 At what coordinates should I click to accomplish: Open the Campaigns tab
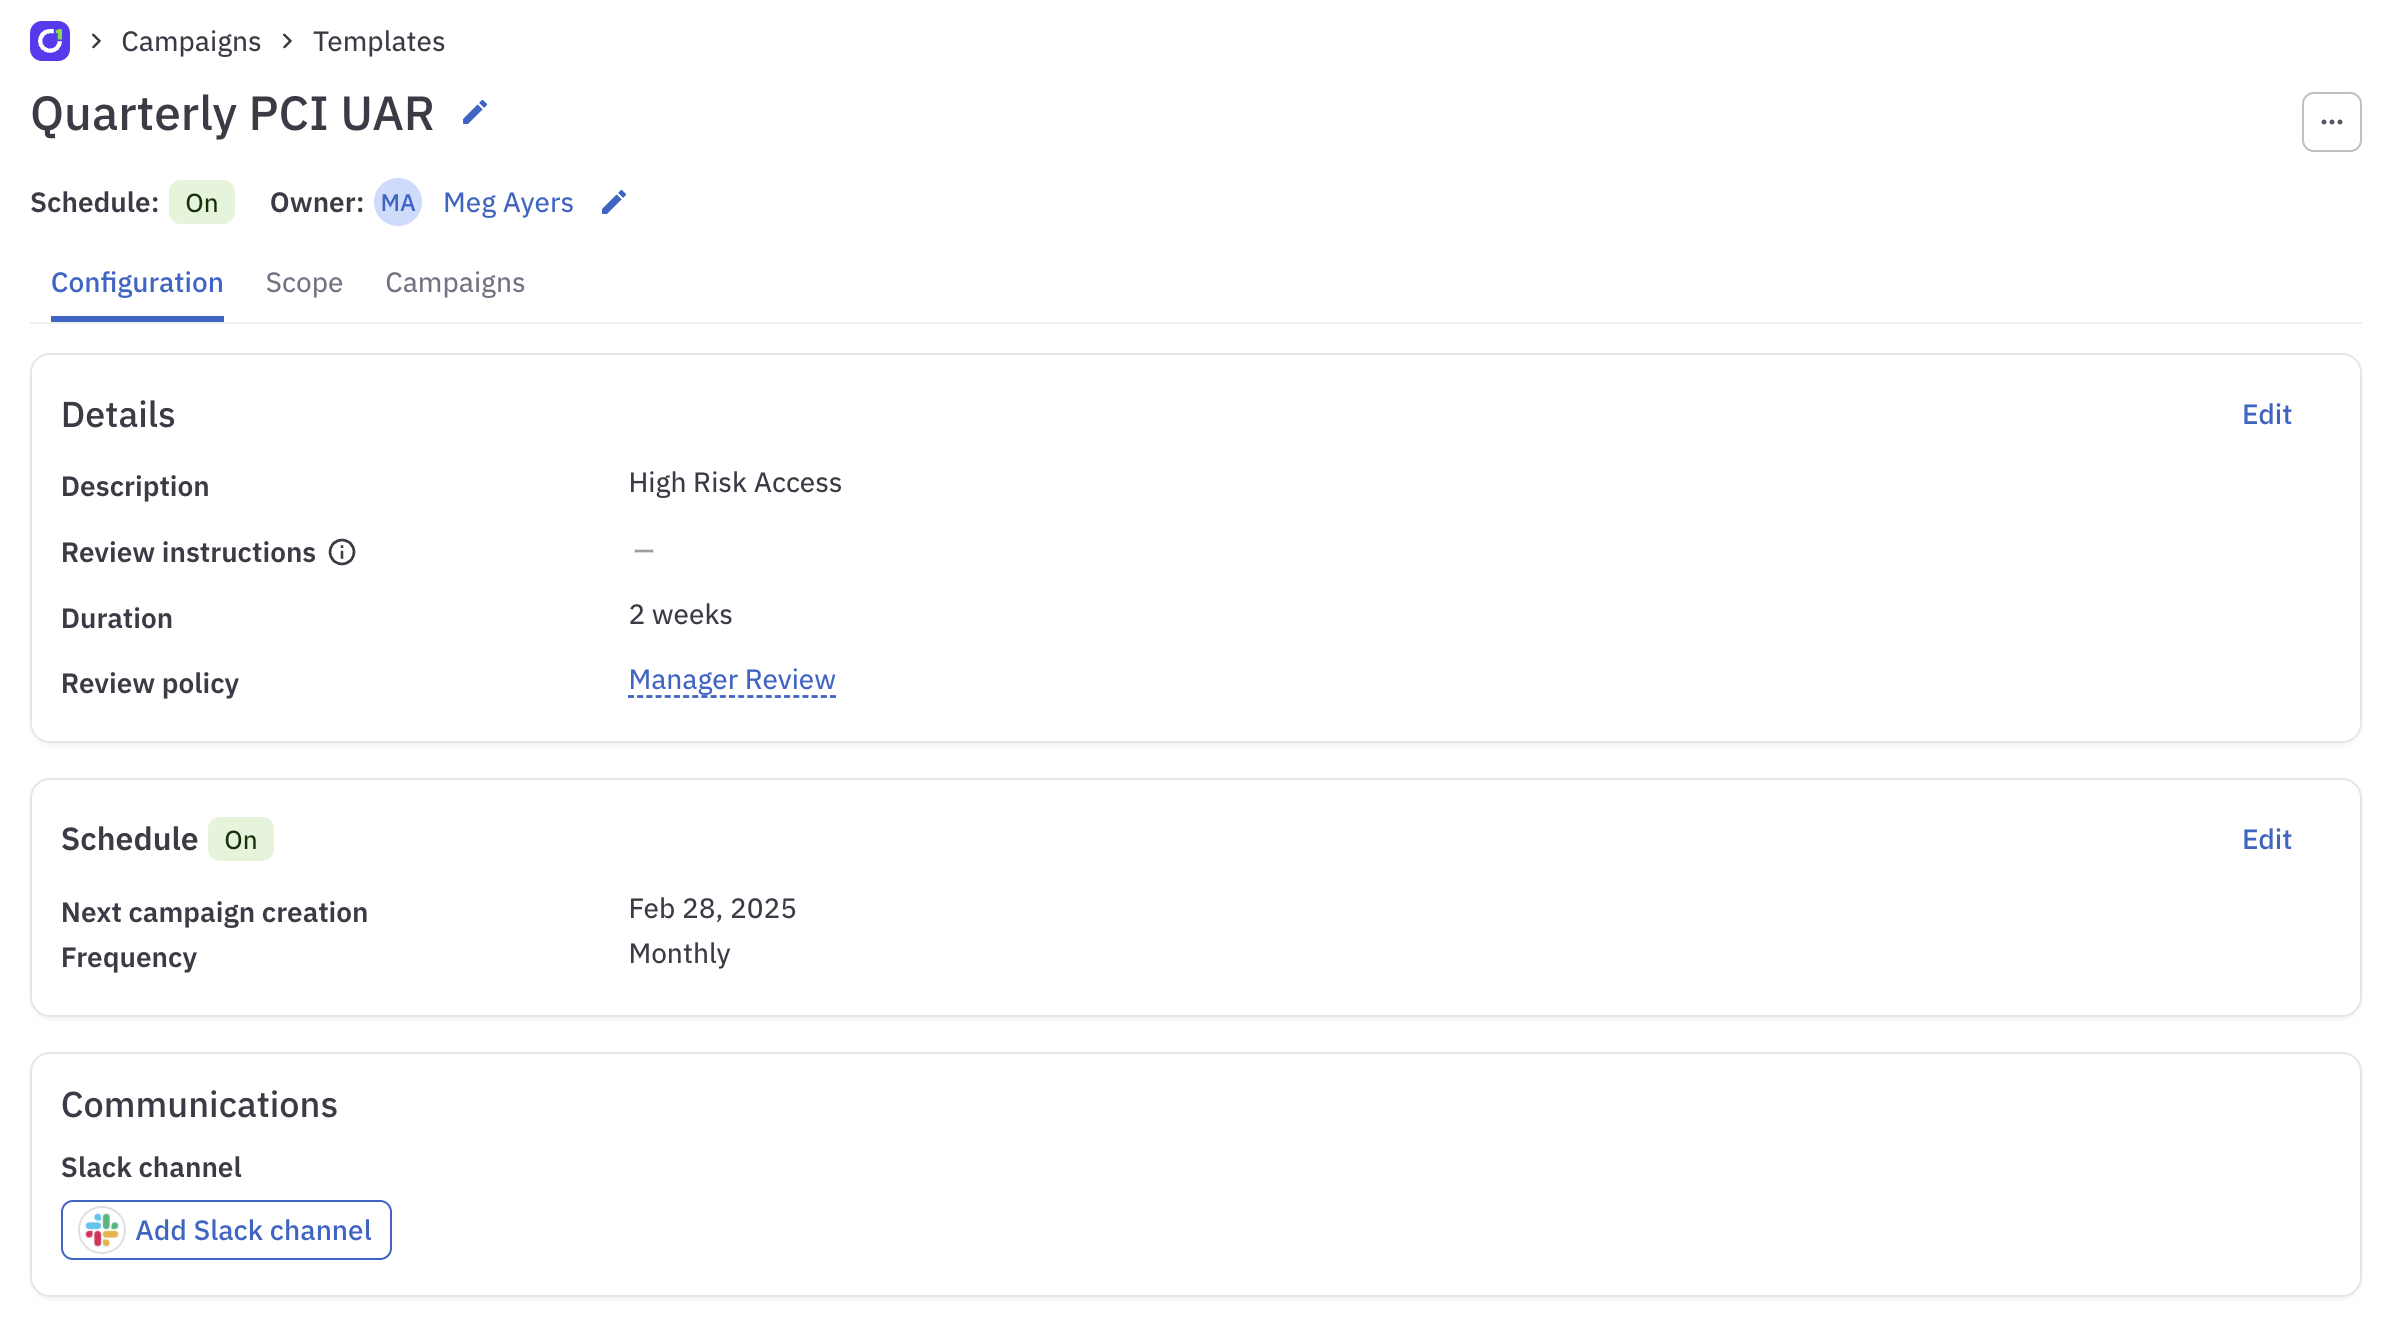coord(455,283)
